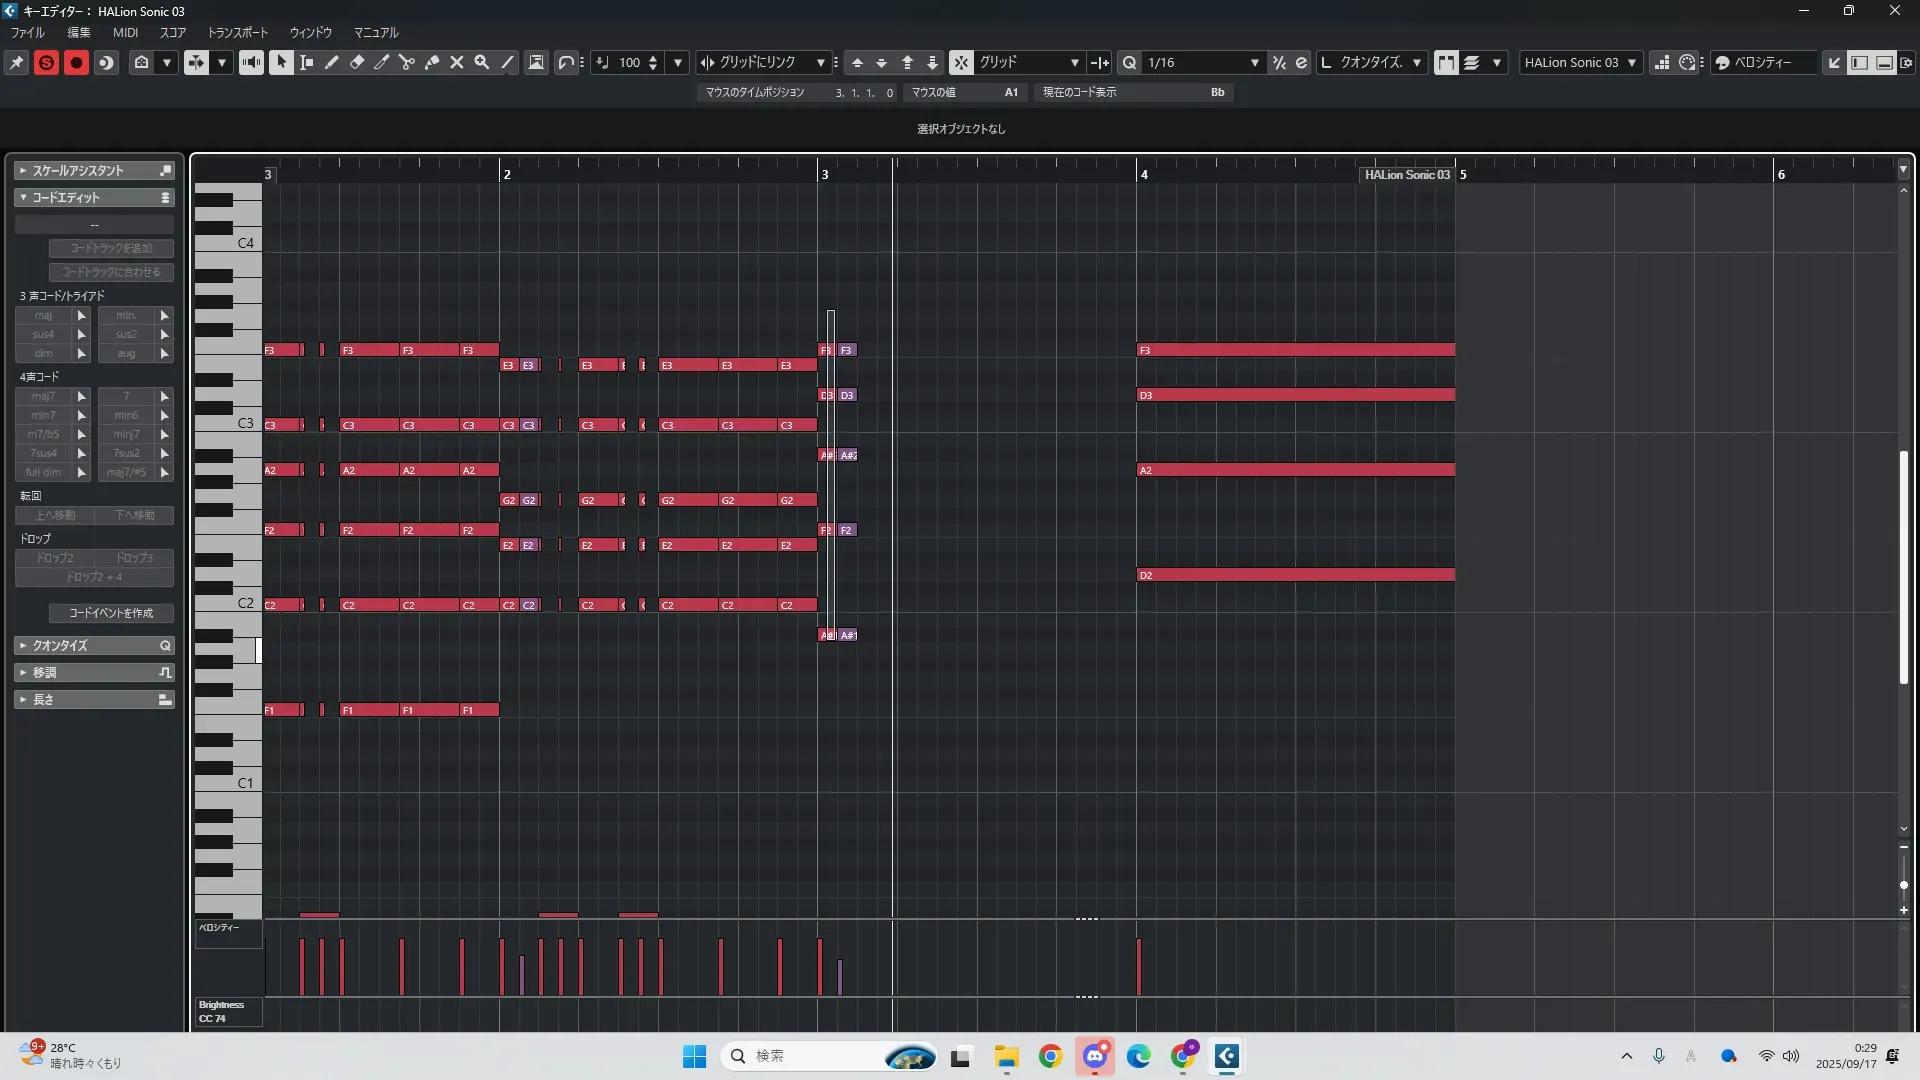Click the vertical zoom slider handle
Viewport: 1920px width, 1080px height.
(1903, 885)
